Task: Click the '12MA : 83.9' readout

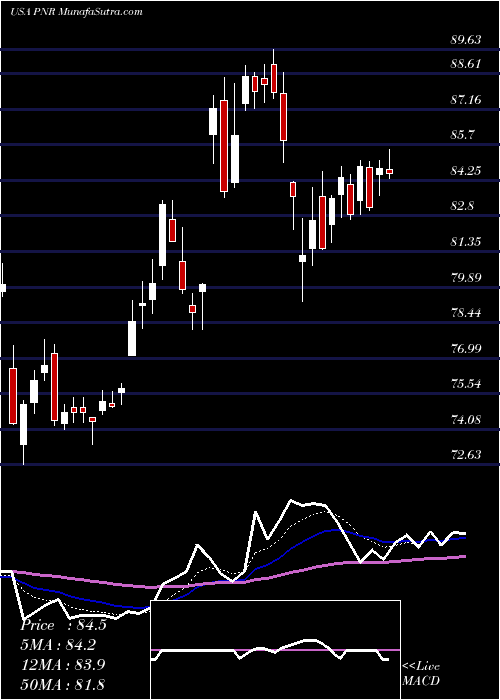Action: pyautogui.click(x=63, y=664)
